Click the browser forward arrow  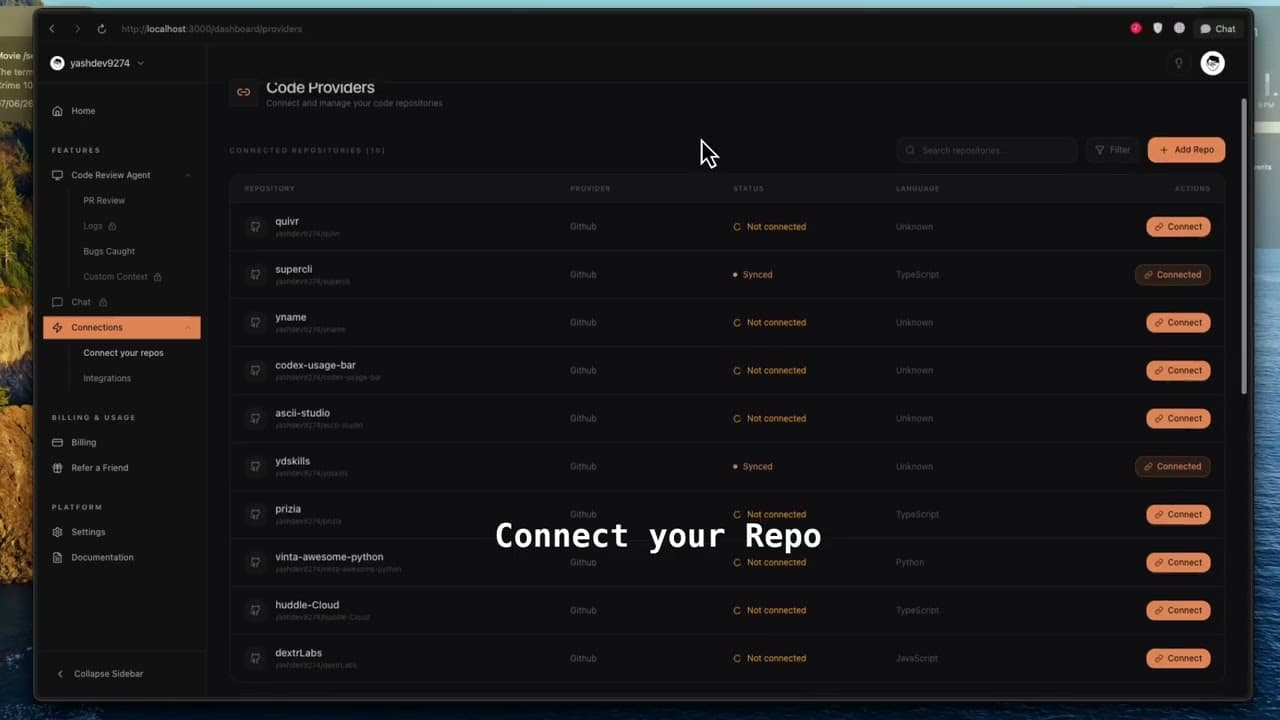pyautogui.click(x=77, y=29)
